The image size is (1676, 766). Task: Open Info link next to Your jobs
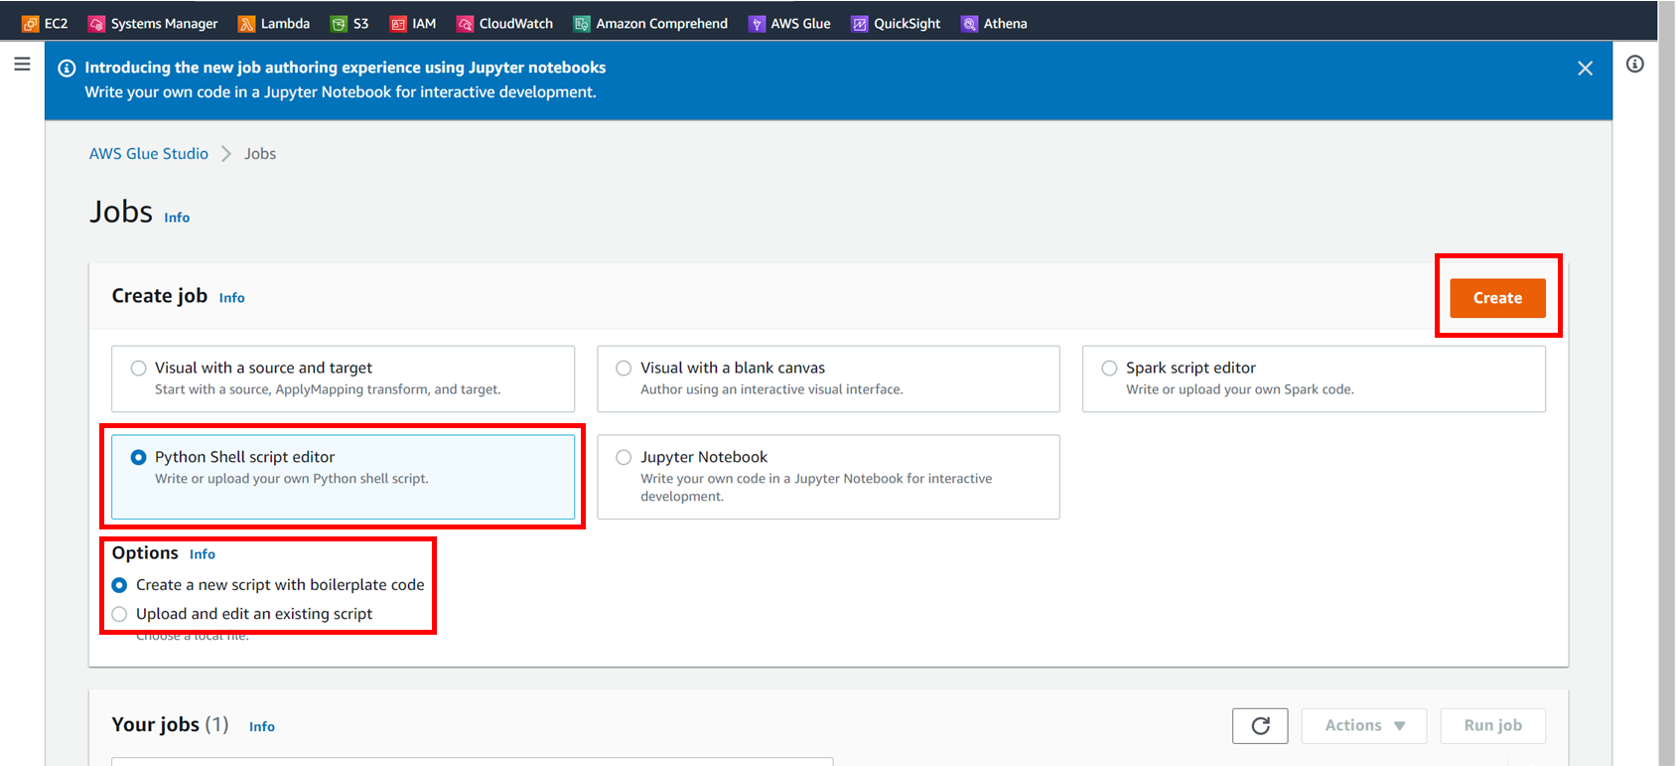[262, 727]
